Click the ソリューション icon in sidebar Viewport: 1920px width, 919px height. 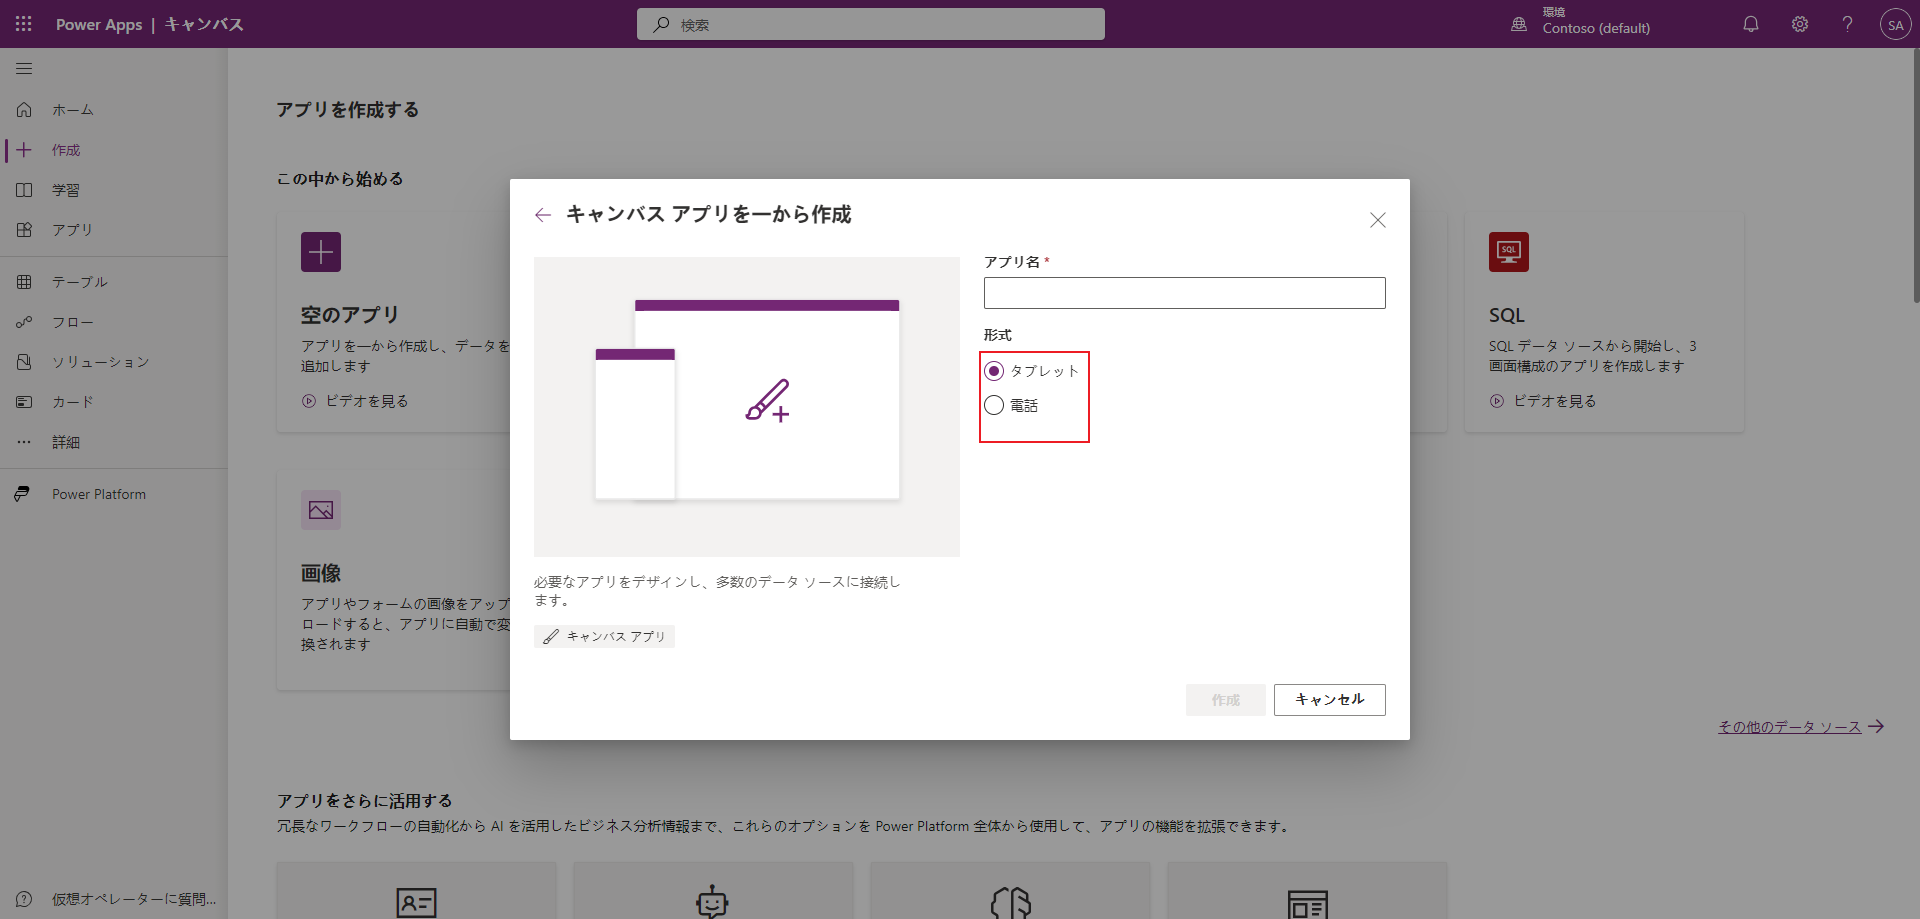coord(24,362)
